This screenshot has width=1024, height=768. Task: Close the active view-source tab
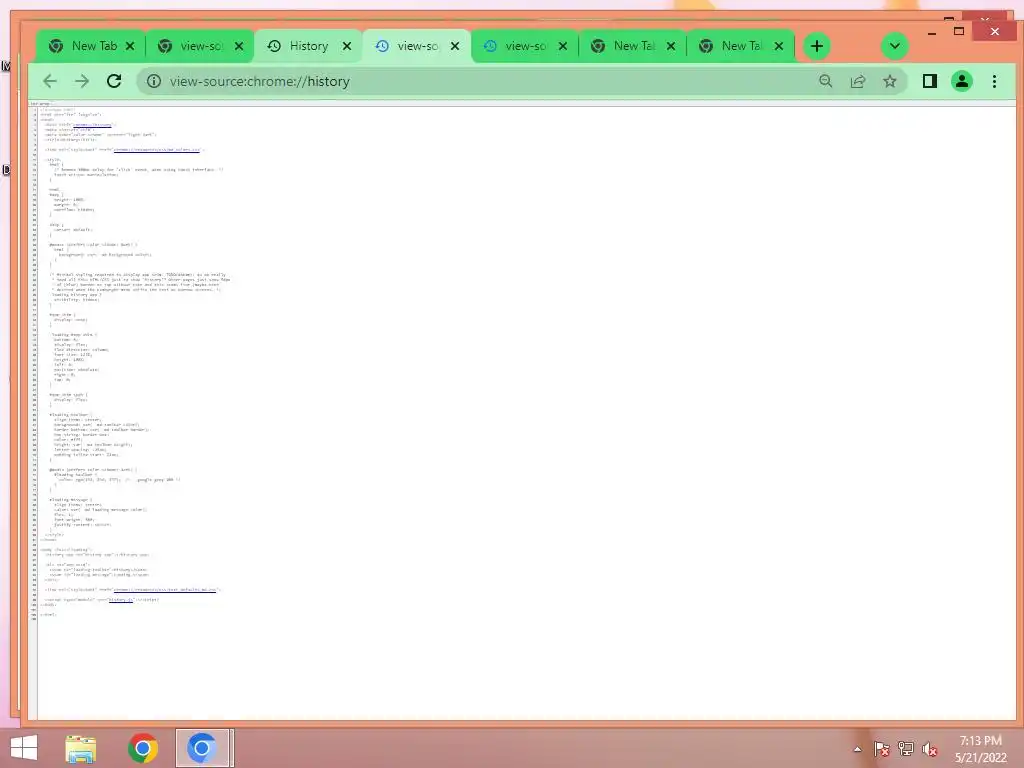[x=455, y=46]
